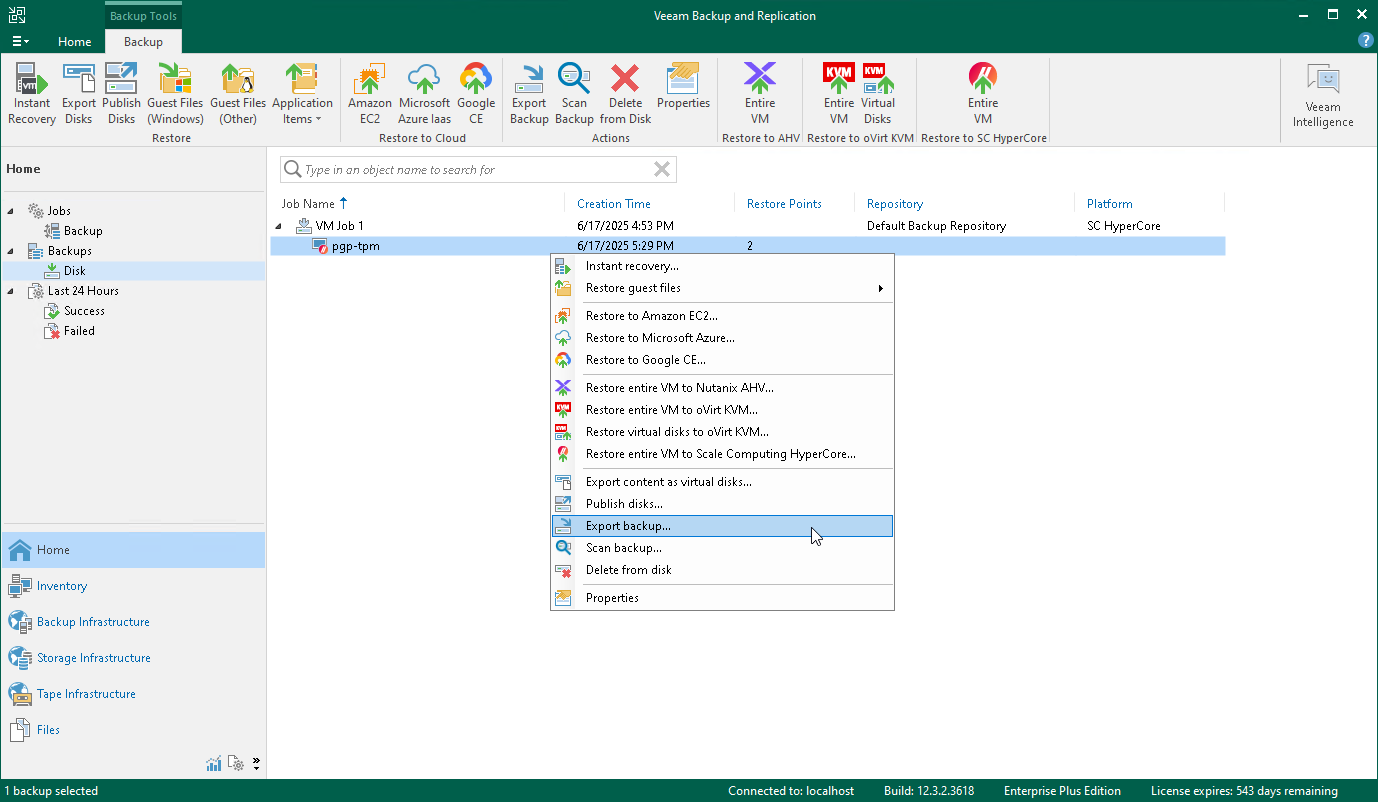Click Entire VM under Restore to SC HyperCore
The image size is (1378, 802).
983,94
